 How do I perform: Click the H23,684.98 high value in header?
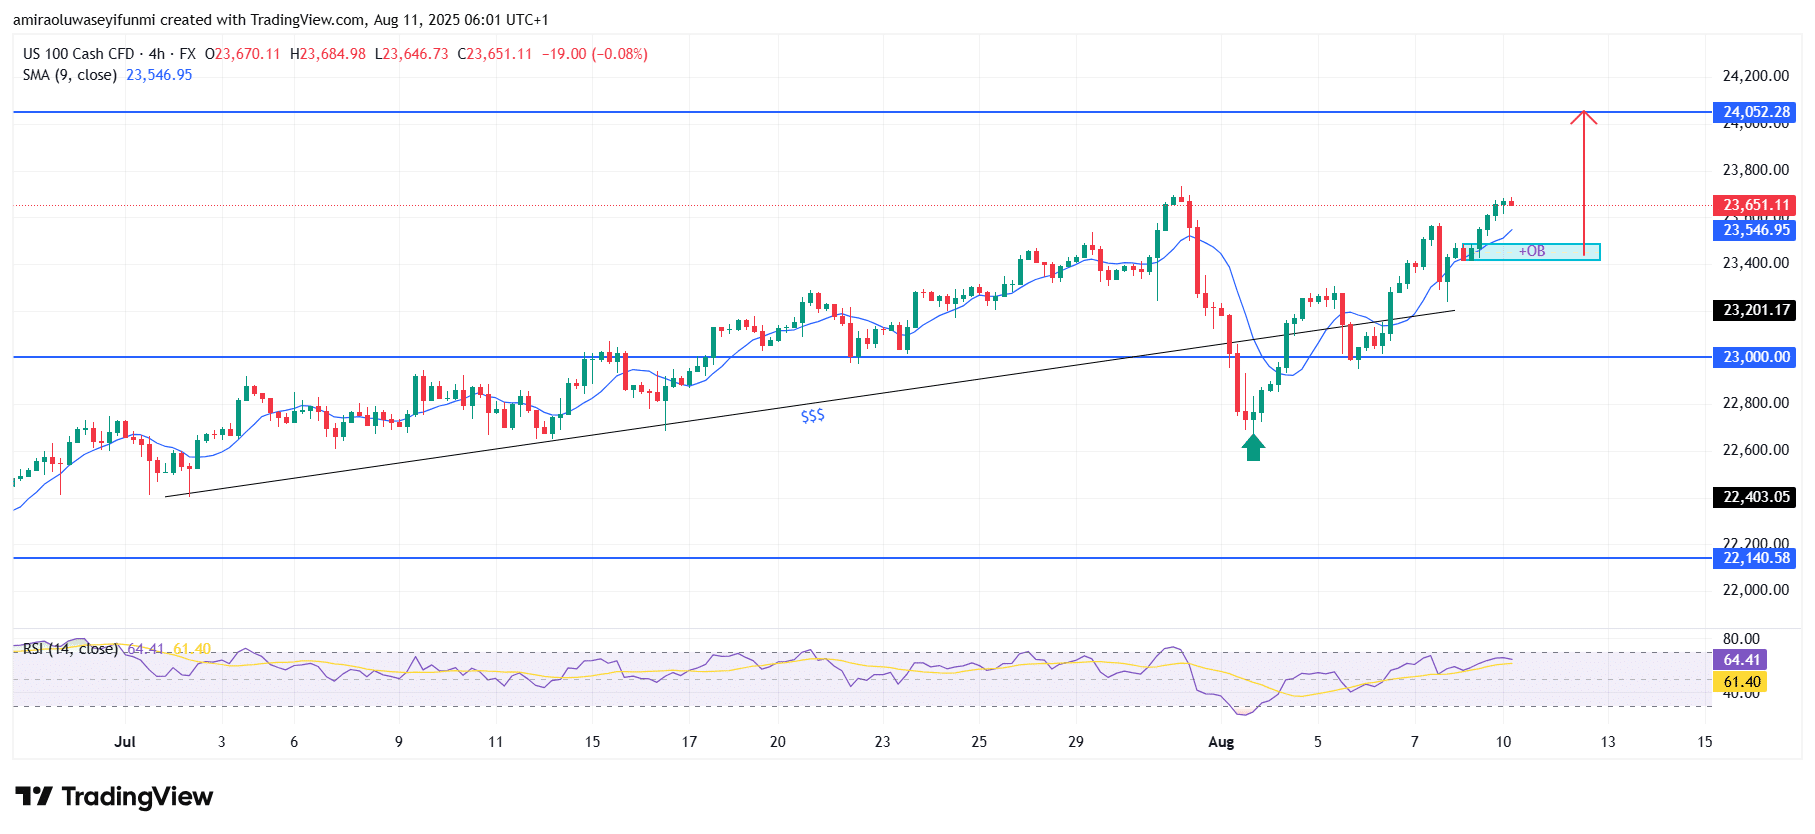pyautogui.click(x=328, y=54)
